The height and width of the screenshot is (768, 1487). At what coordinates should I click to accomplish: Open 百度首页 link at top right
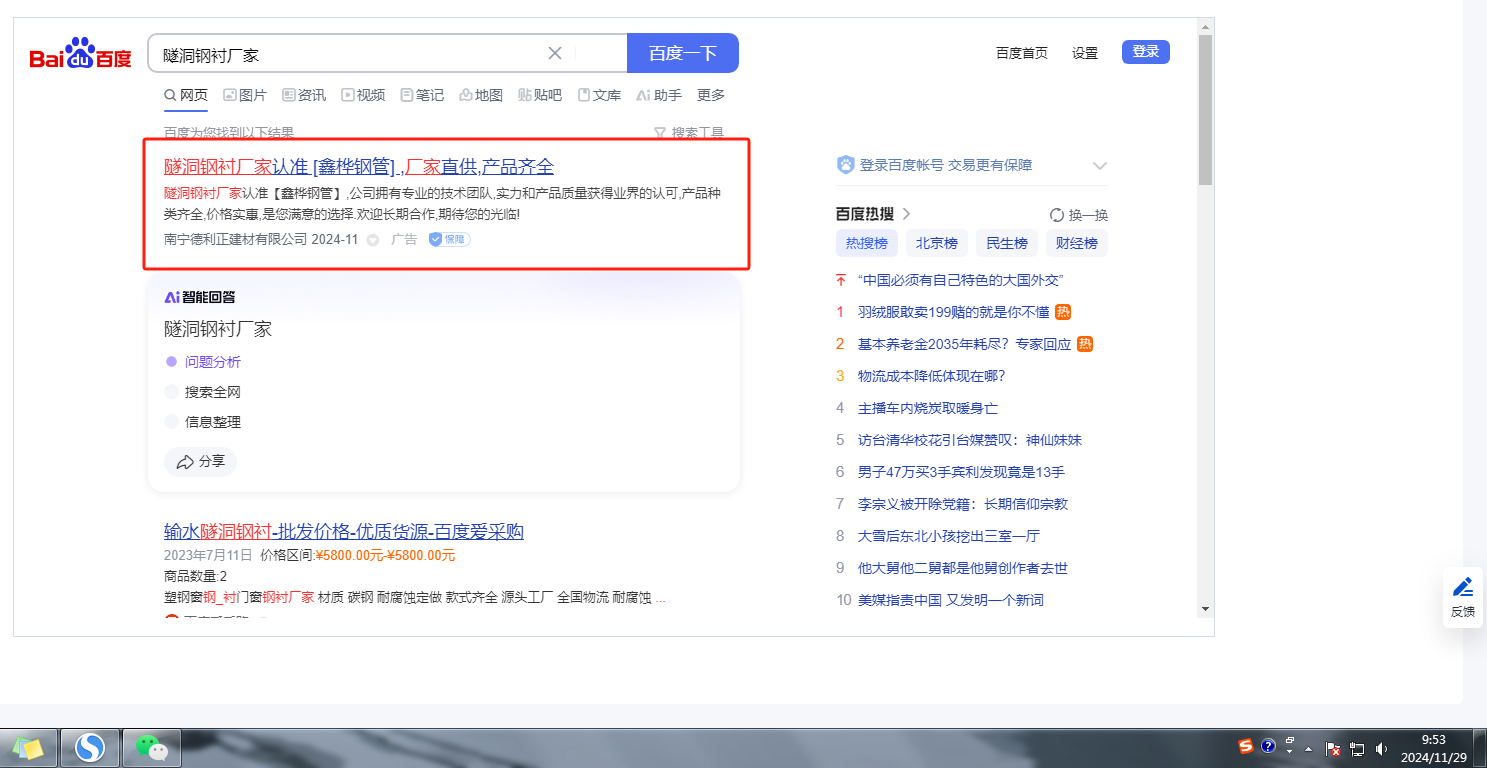click(x=1022, y=53)
